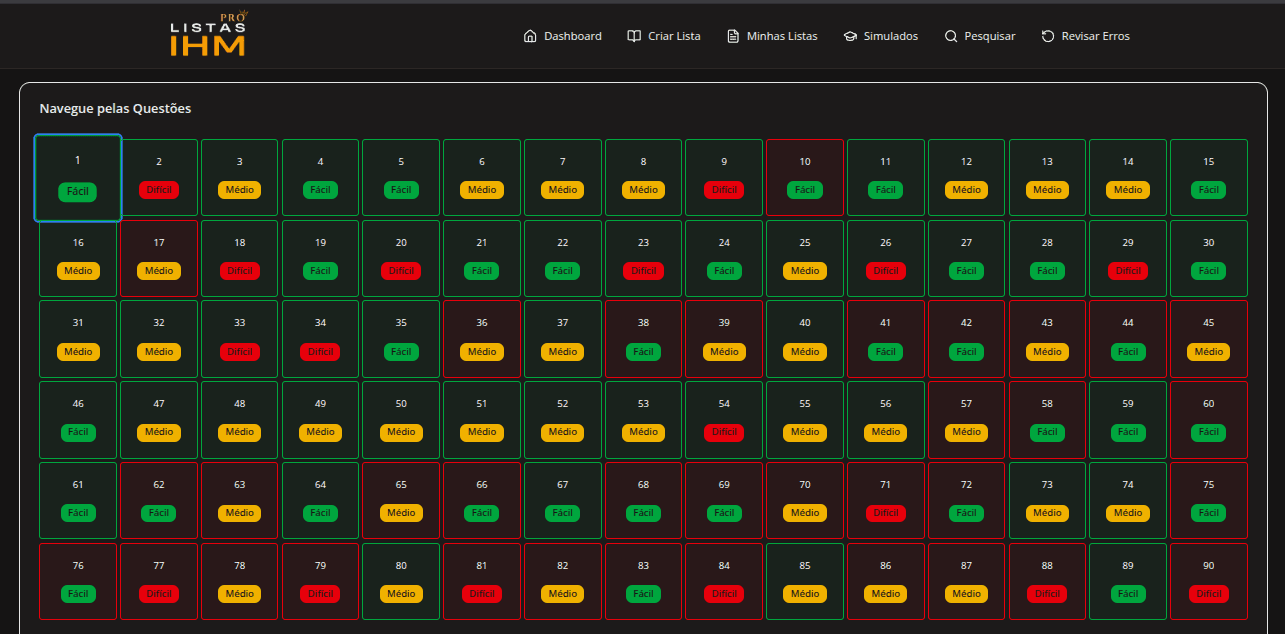Open question 45 marked Médio
Image resolution: width=1285 pixels, height=634 pixels.
(x=1208, y=339)
